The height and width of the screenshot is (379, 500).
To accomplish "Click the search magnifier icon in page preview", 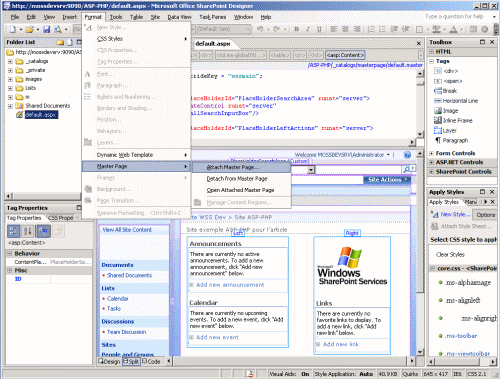I will 406,169.
